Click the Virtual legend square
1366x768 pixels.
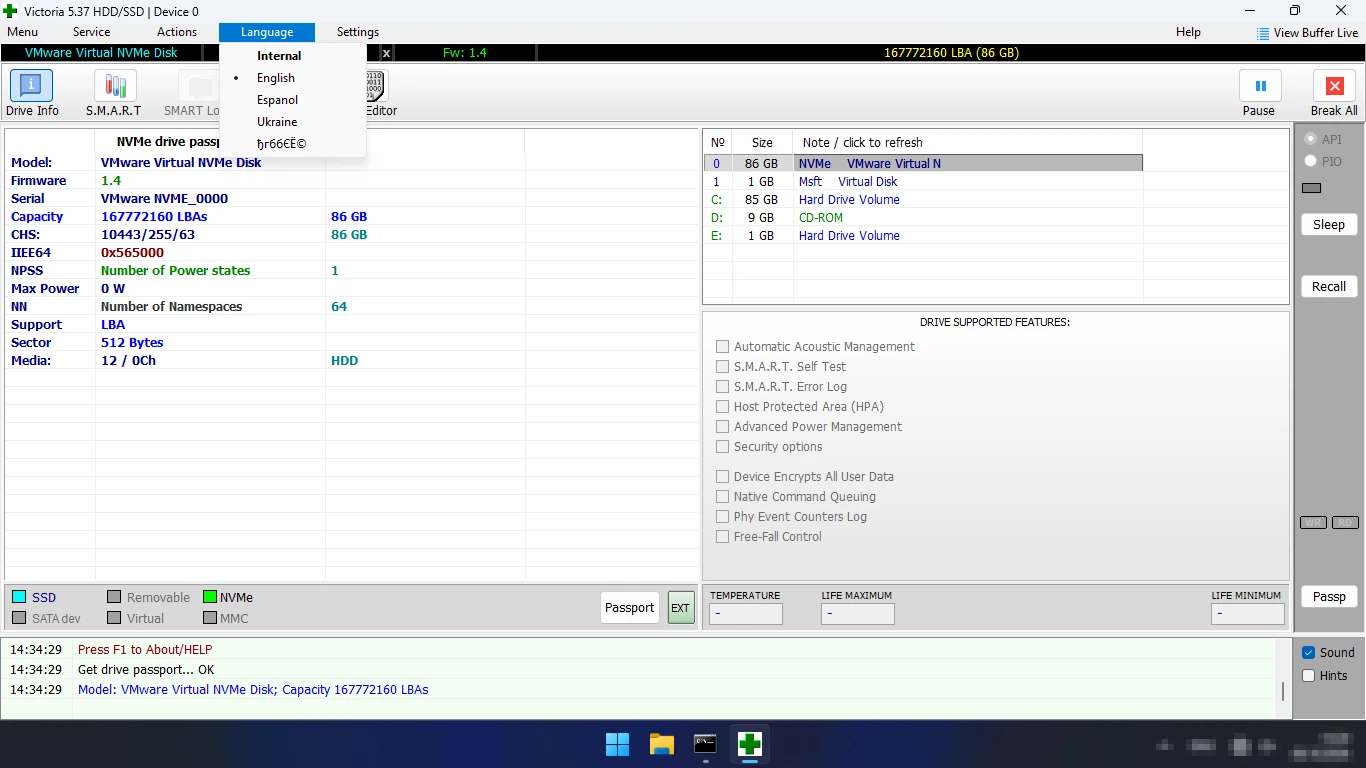pyautogui.click(x=114, y=618)
